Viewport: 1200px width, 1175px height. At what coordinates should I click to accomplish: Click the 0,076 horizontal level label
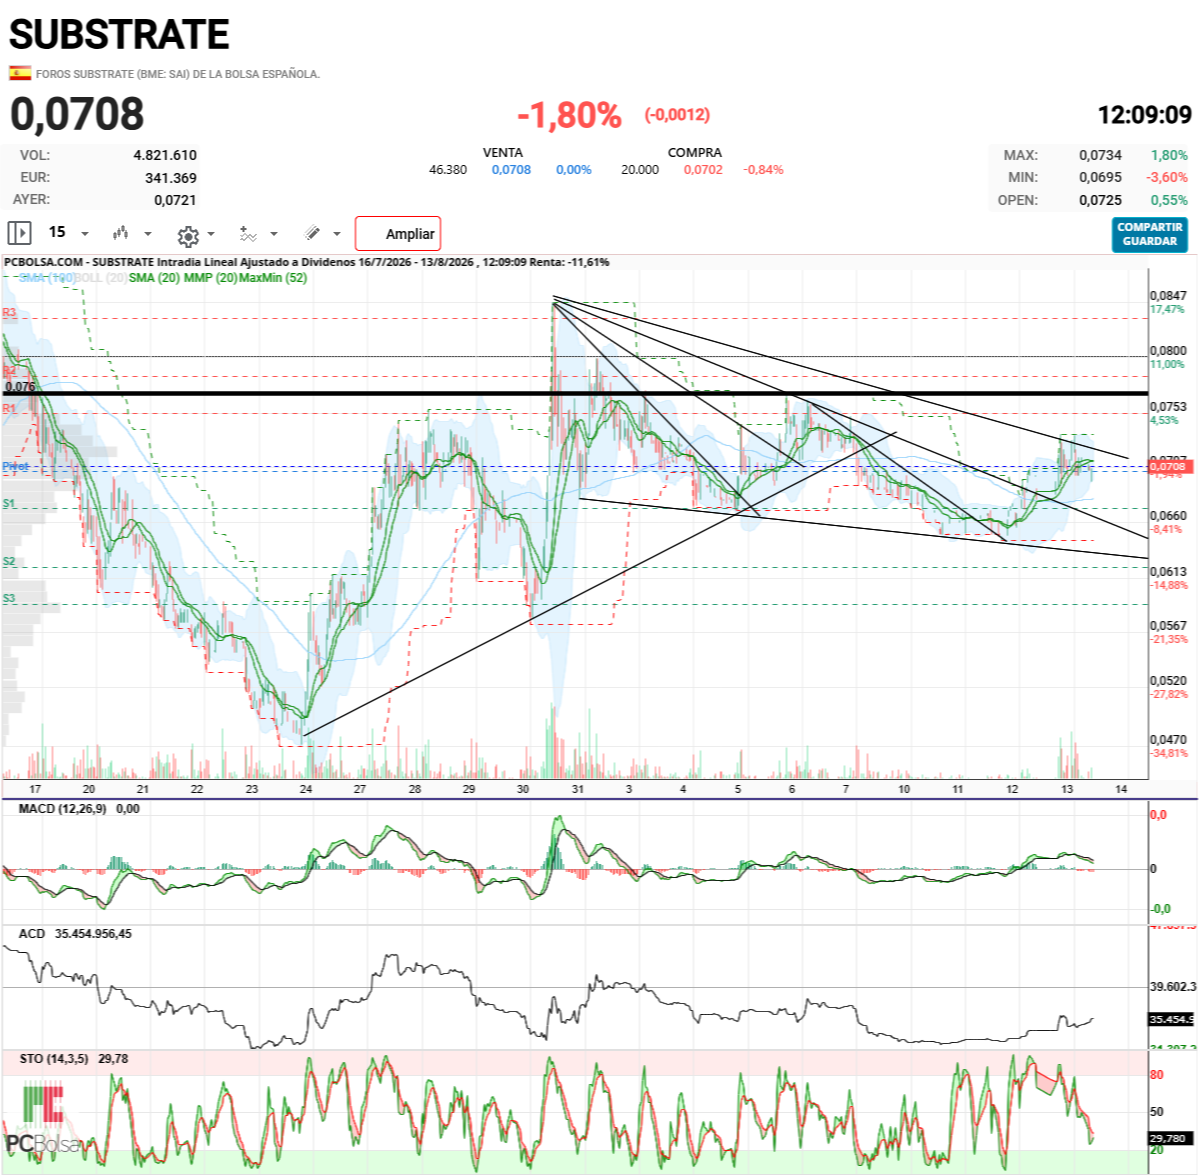(20, 386)
